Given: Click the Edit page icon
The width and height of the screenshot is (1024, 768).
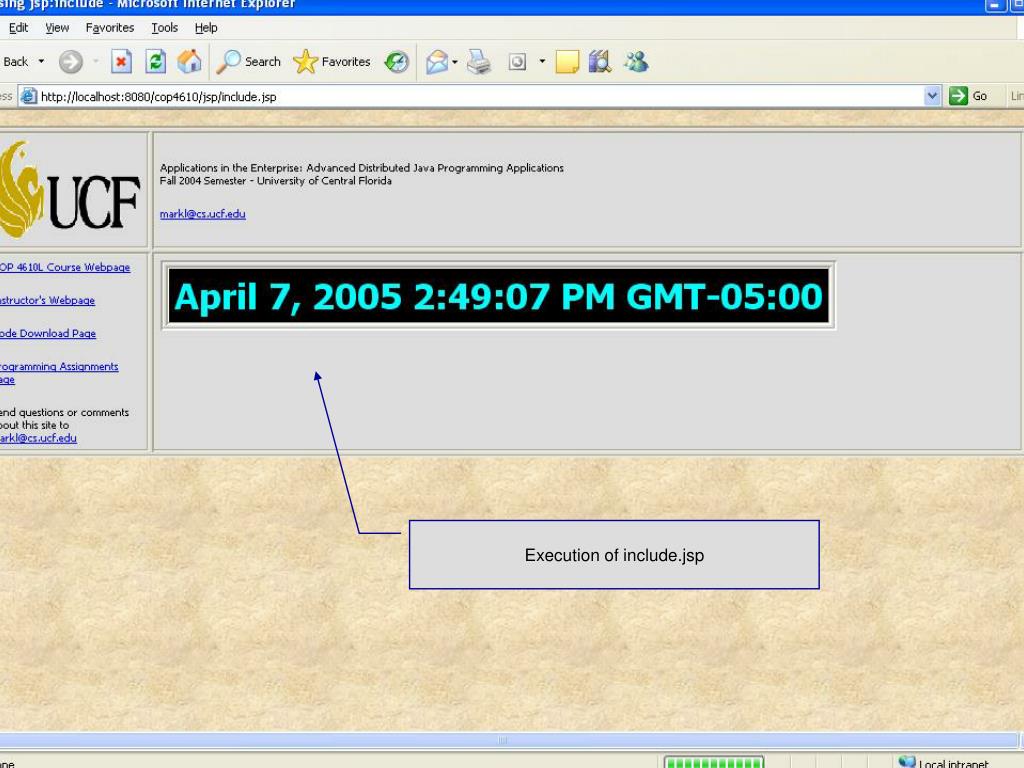Looking at the screenshot, I should 517,62.
